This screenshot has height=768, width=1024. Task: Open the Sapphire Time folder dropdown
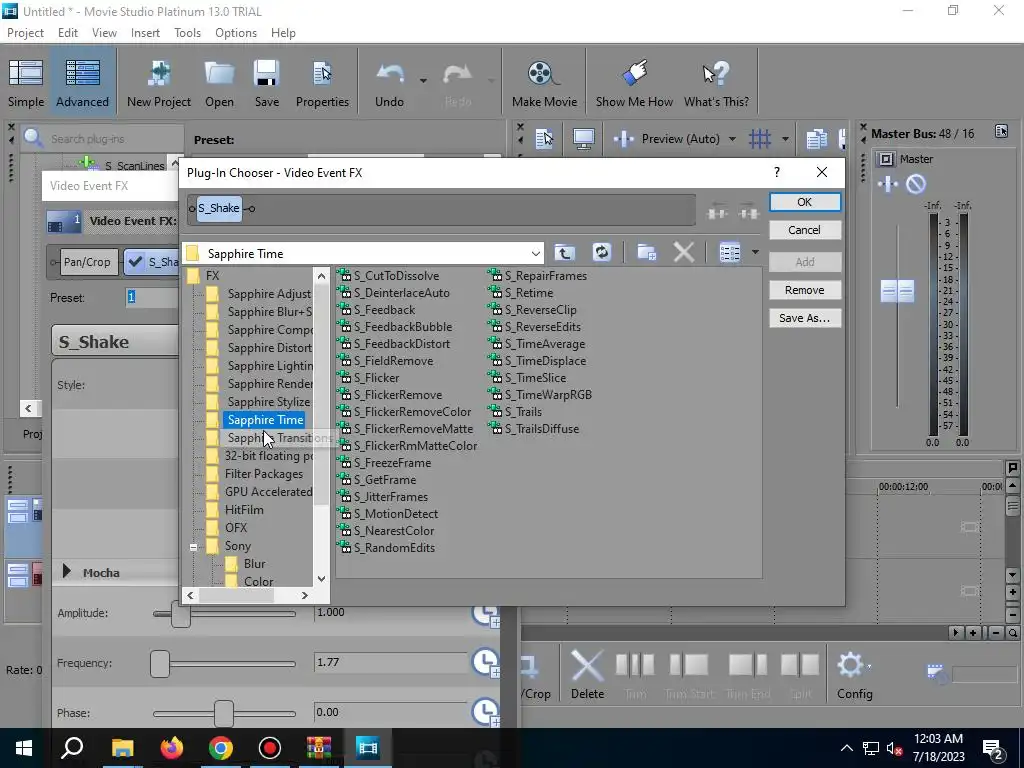coord(535,253)
